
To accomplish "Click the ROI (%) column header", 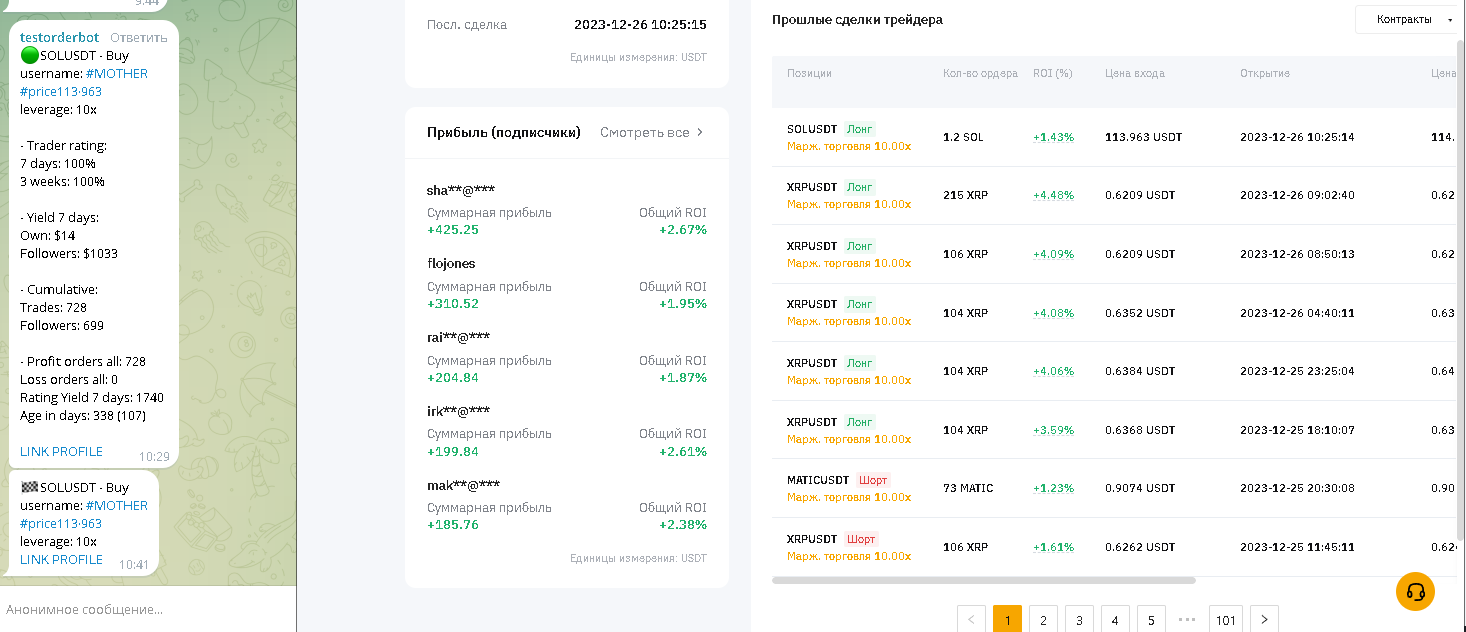I will pos(1052,74).
